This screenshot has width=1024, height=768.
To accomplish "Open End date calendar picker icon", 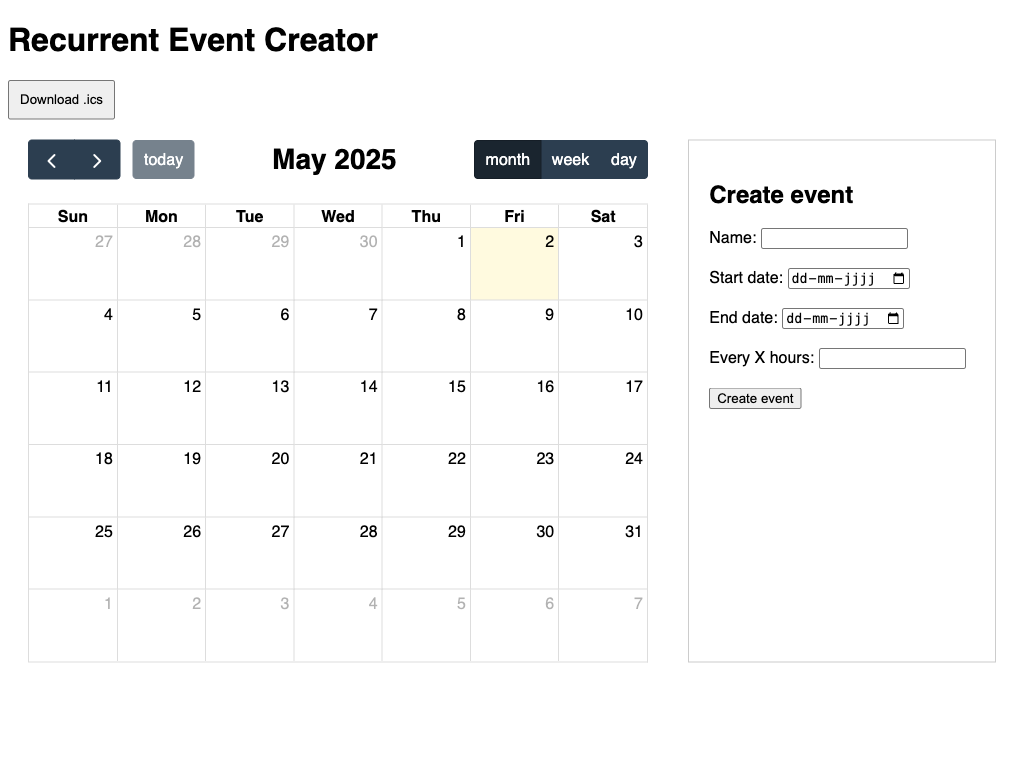I will point(892,319).
